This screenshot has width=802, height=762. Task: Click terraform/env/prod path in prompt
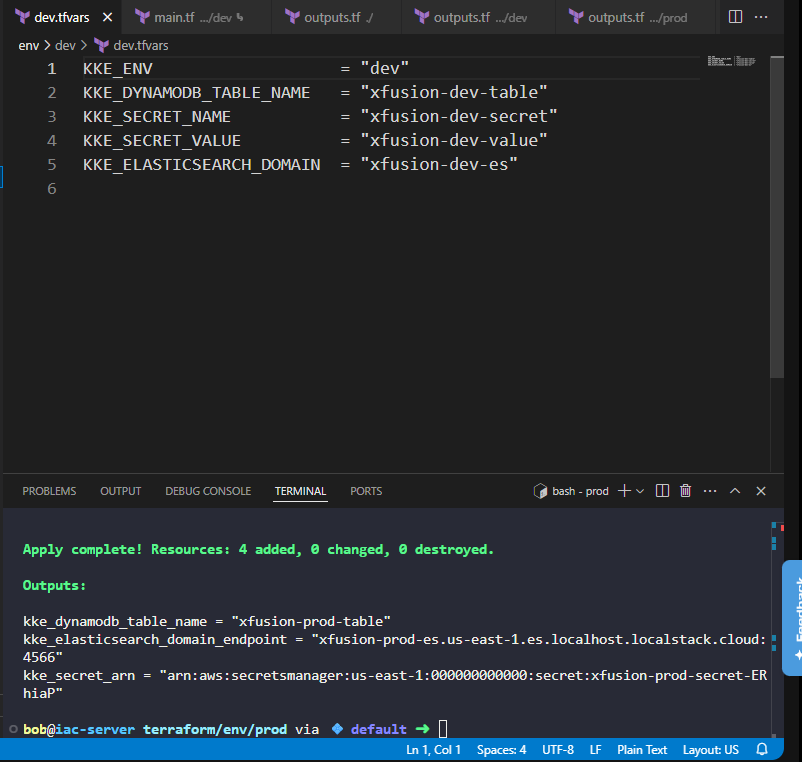215,729
